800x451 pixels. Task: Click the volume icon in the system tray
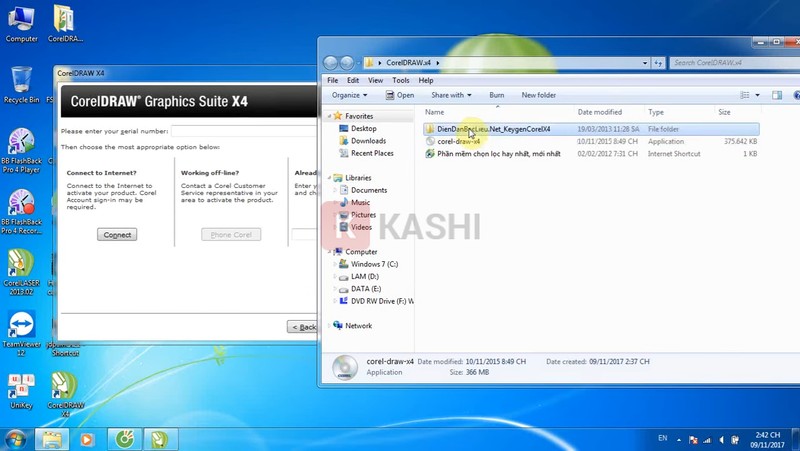coord(721,439)
